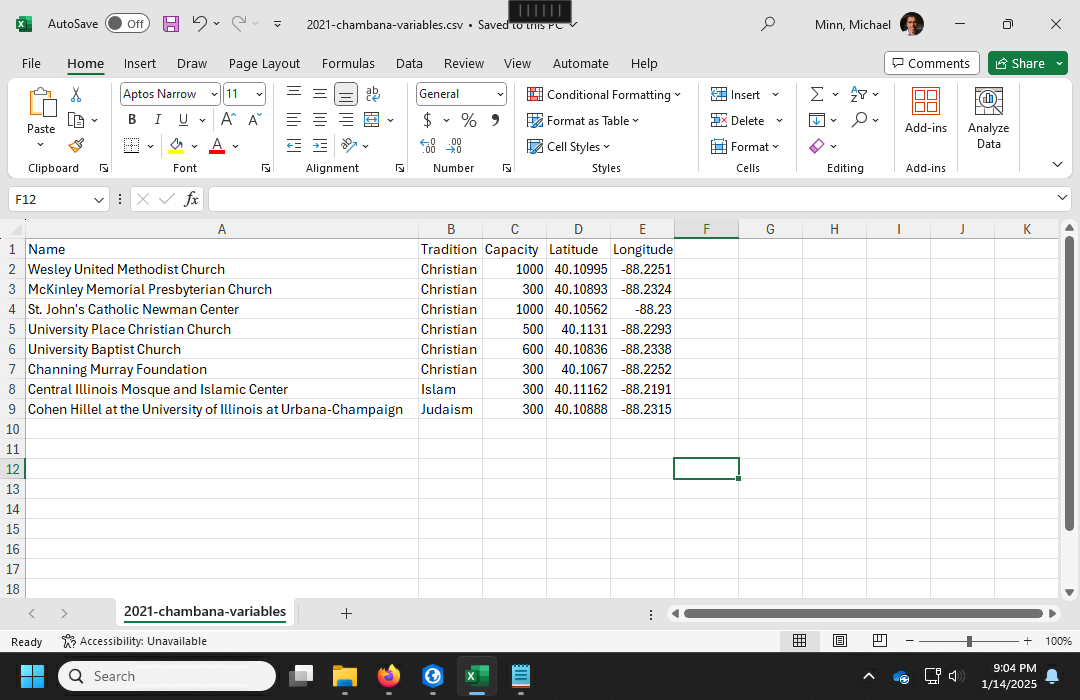The height and width of the screenshot is (700, 1080).
Task: Apply accounting dollar number format
Action: click(427, 121)
